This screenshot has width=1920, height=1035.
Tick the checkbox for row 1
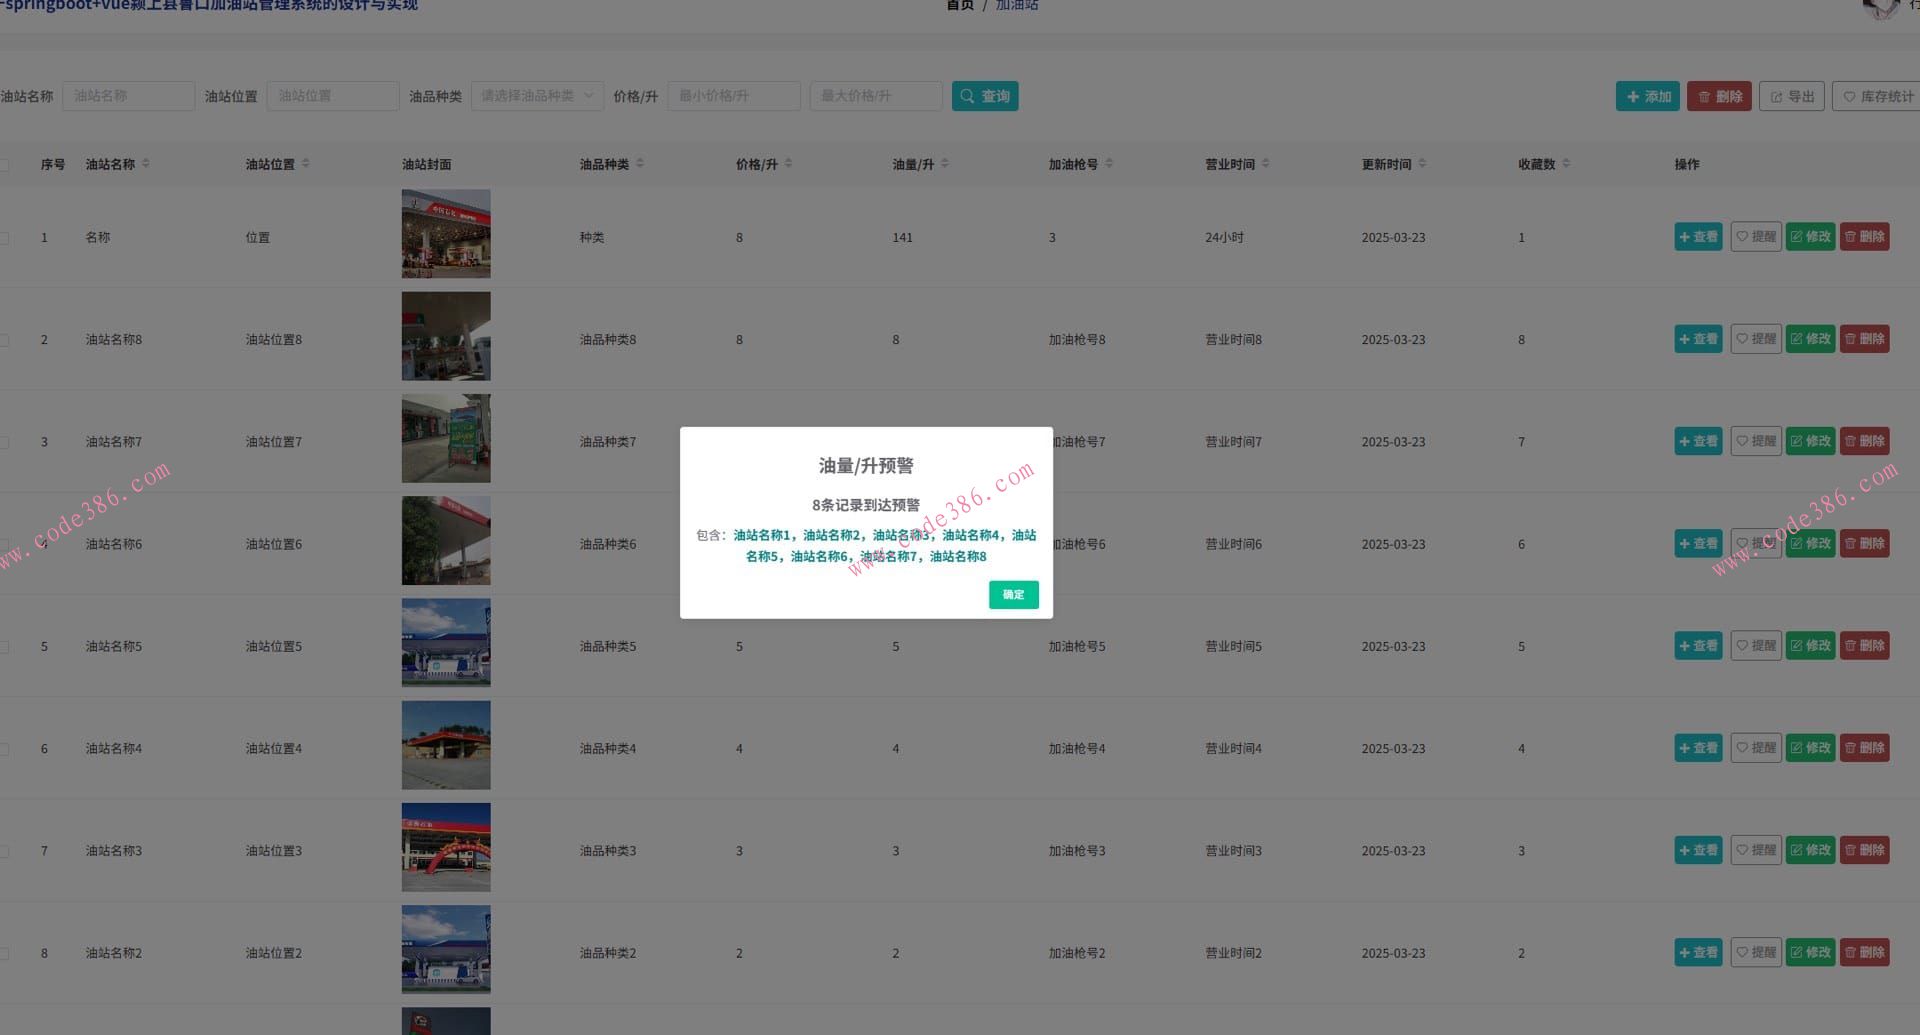tap(4, 238)
